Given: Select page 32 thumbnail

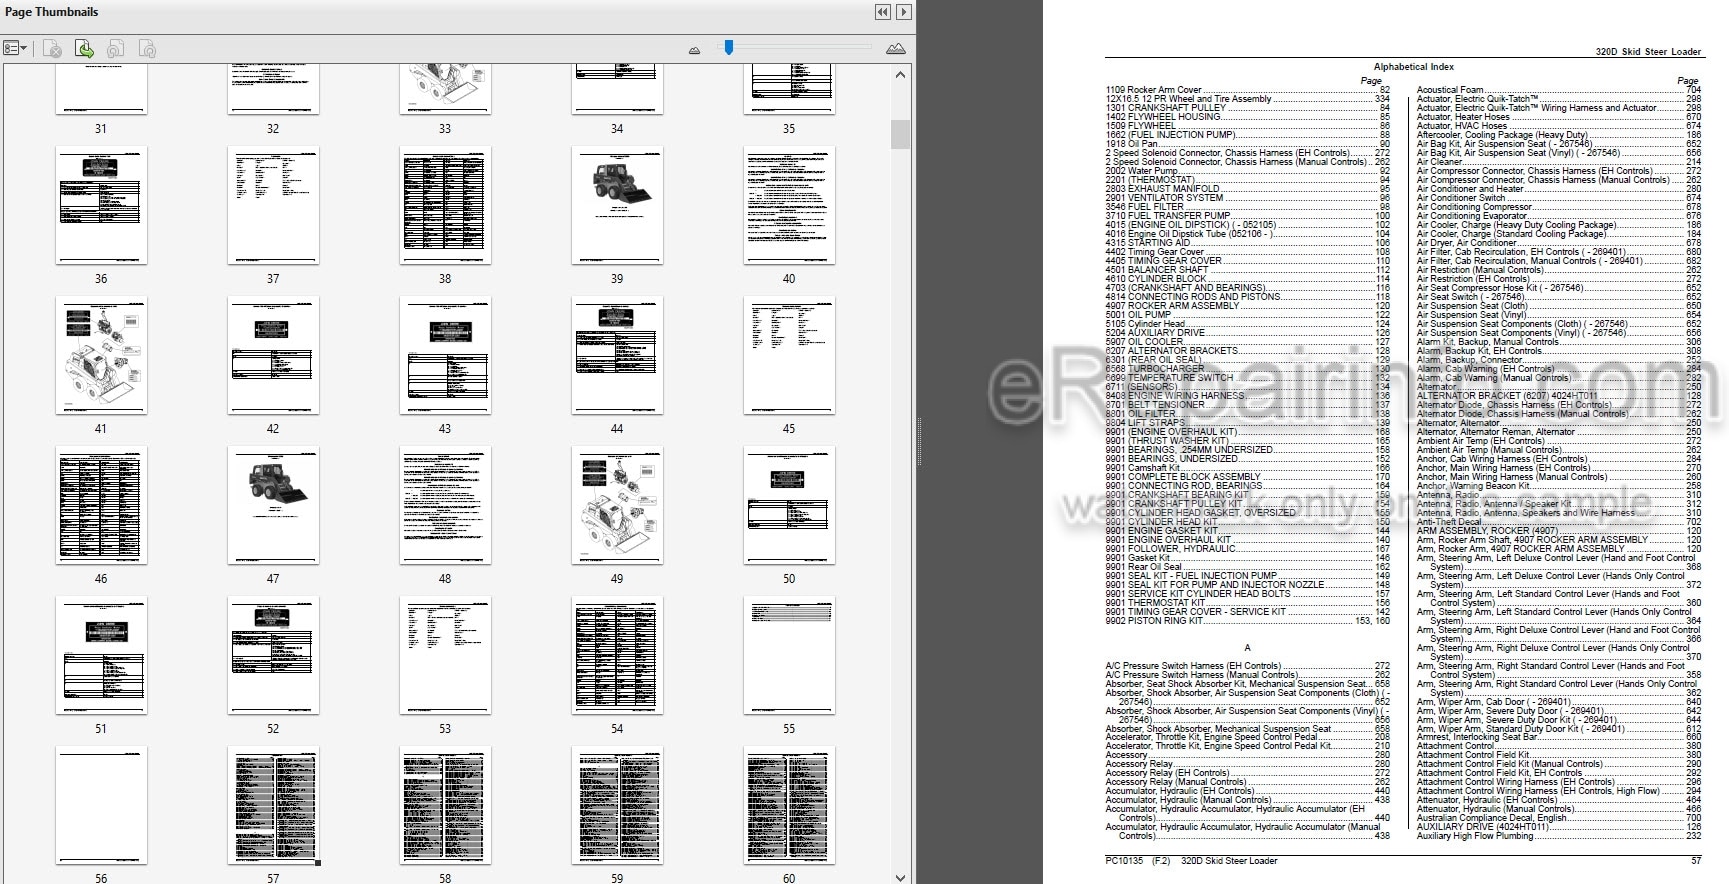Looking at the screenshot, I should point(273,90).
